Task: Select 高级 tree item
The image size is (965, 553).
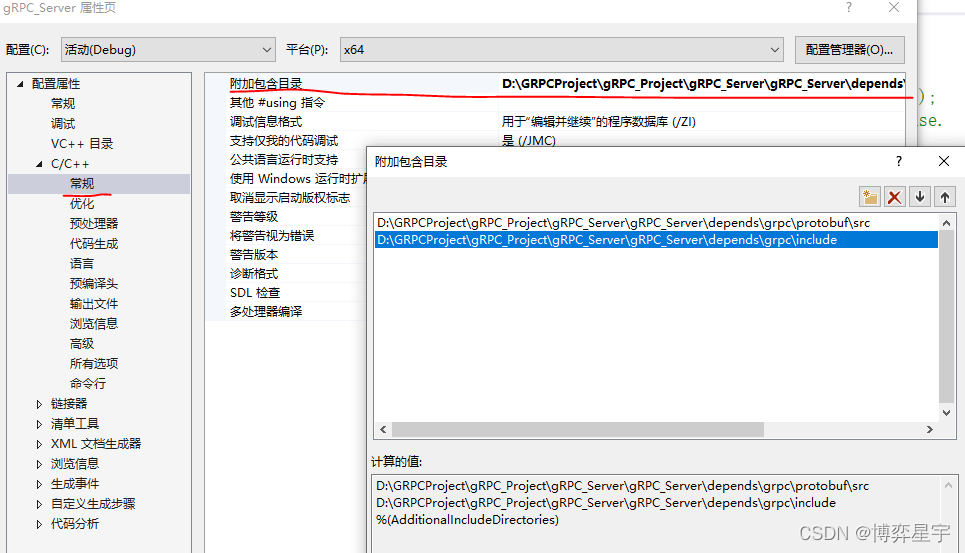Action: click(82, 344)
